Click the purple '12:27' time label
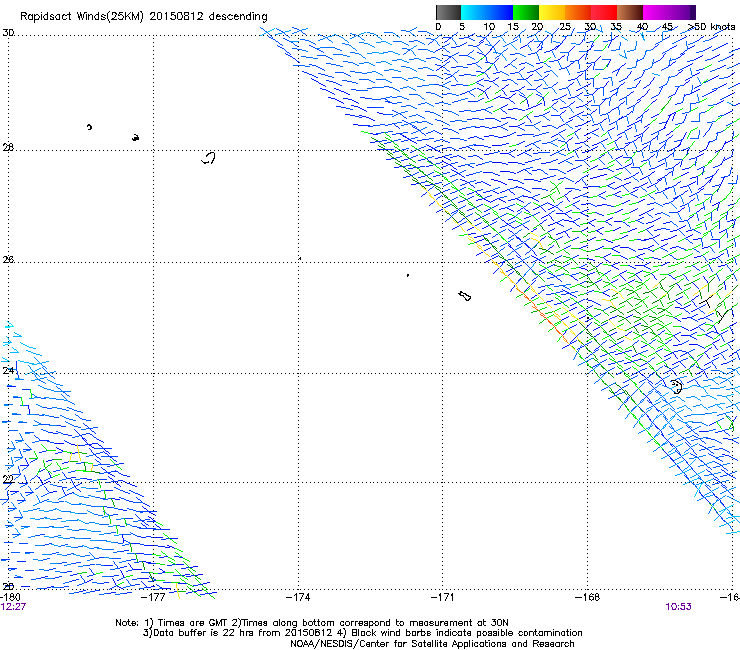The width and height of the screenshot is (740, 650). coord(13,607)
